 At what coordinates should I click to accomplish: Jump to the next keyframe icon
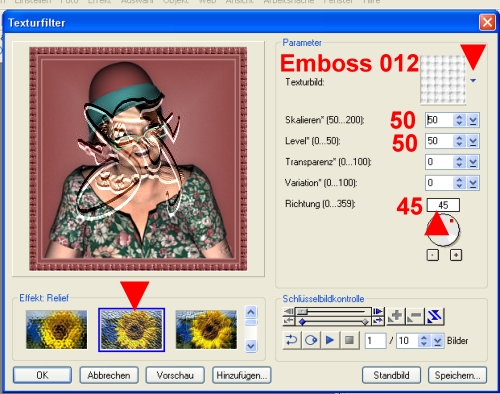click(378, 321)
